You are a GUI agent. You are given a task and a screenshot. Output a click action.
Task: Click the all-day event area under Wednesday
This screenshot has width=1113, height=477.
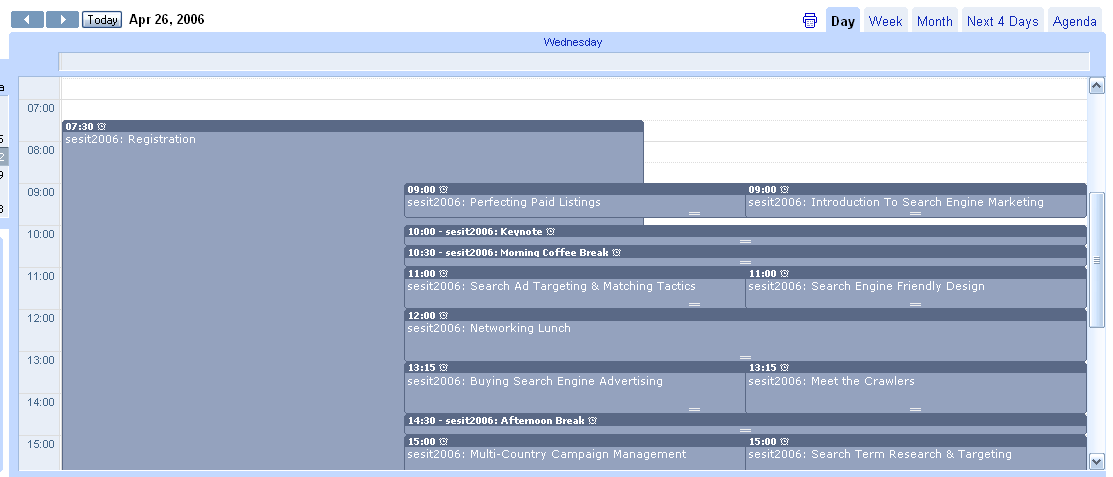(574, 62)
